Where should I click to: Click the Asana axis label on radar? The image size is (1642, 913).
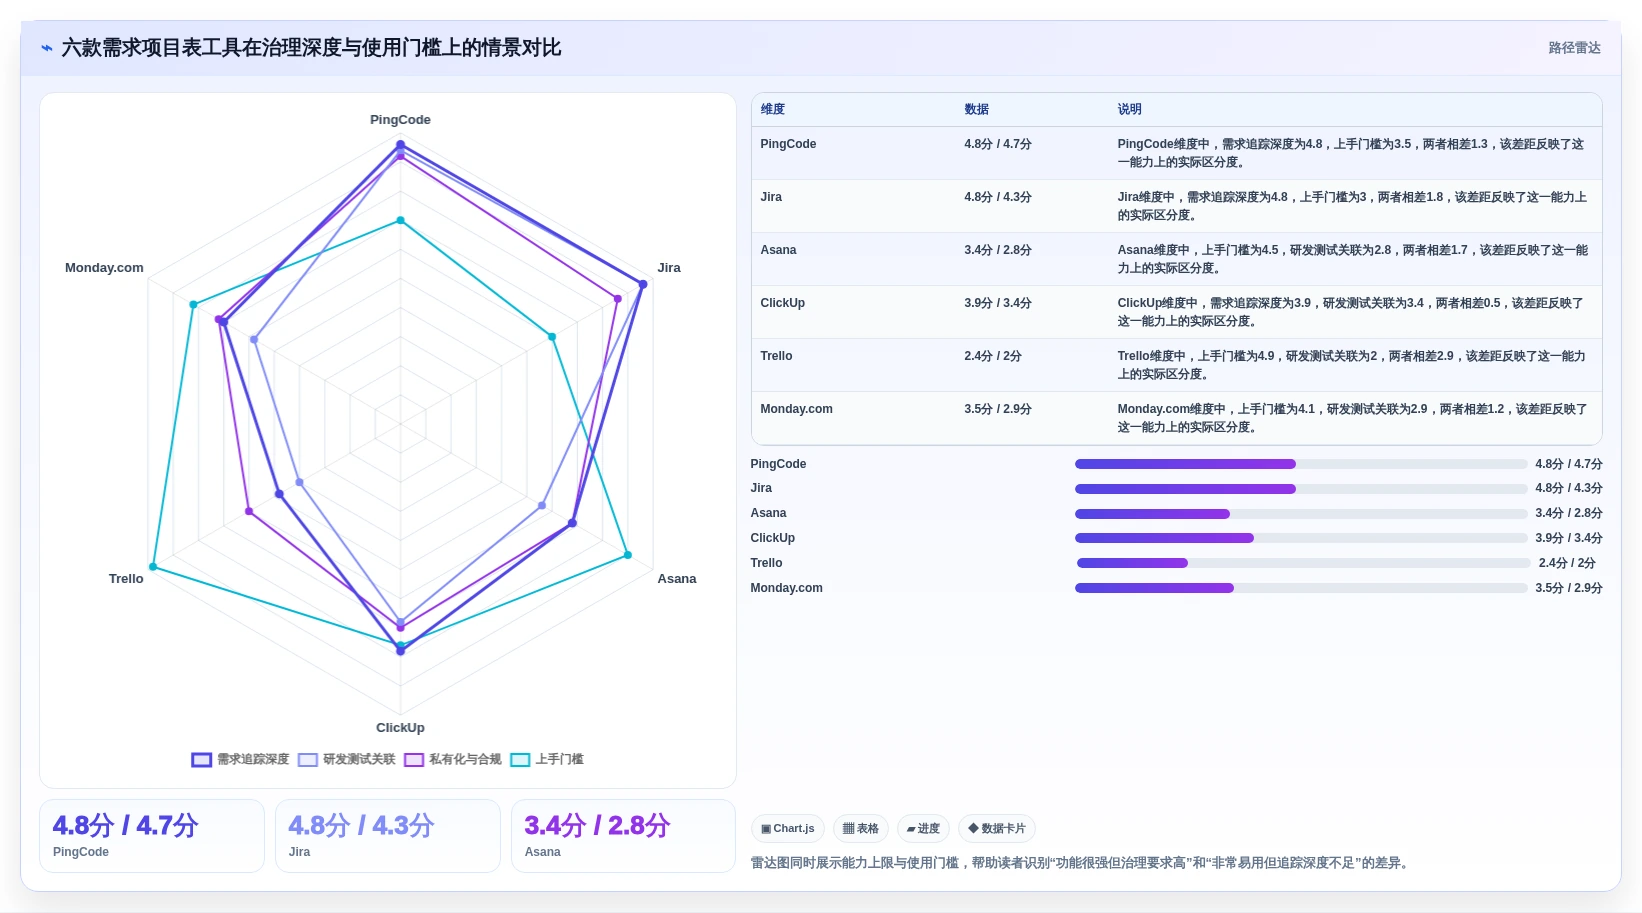tap(676, 579)
